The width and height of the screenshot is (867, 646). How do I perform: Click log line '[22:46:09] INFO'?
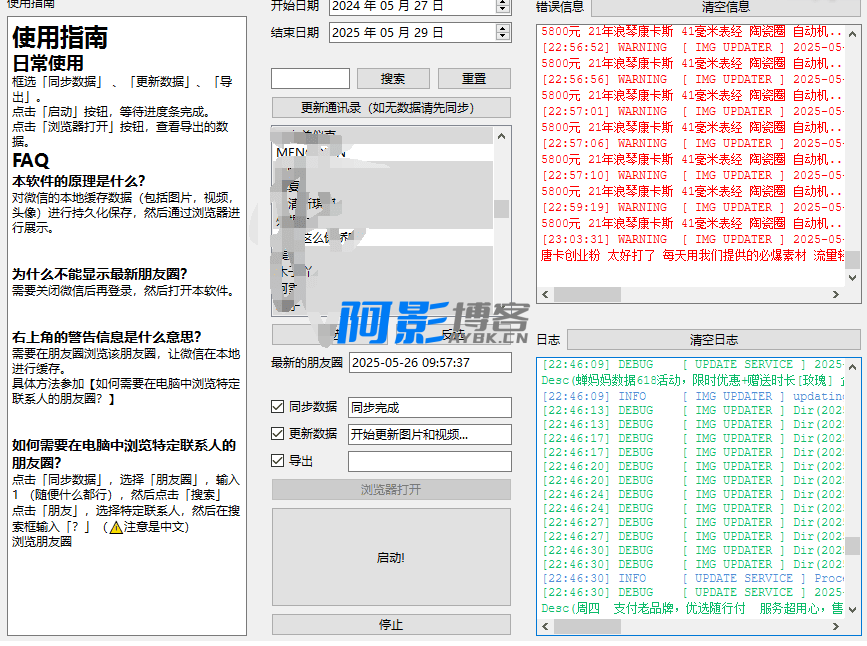(x=692, y=397)
